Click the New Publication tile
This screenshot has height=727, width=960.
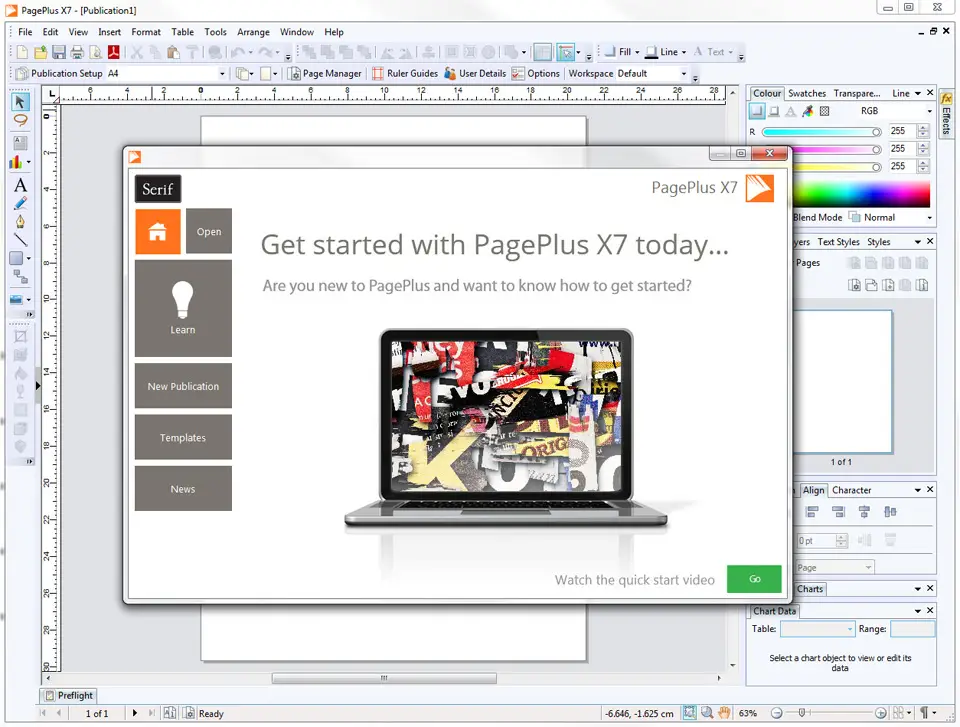[x=183, y=386]
